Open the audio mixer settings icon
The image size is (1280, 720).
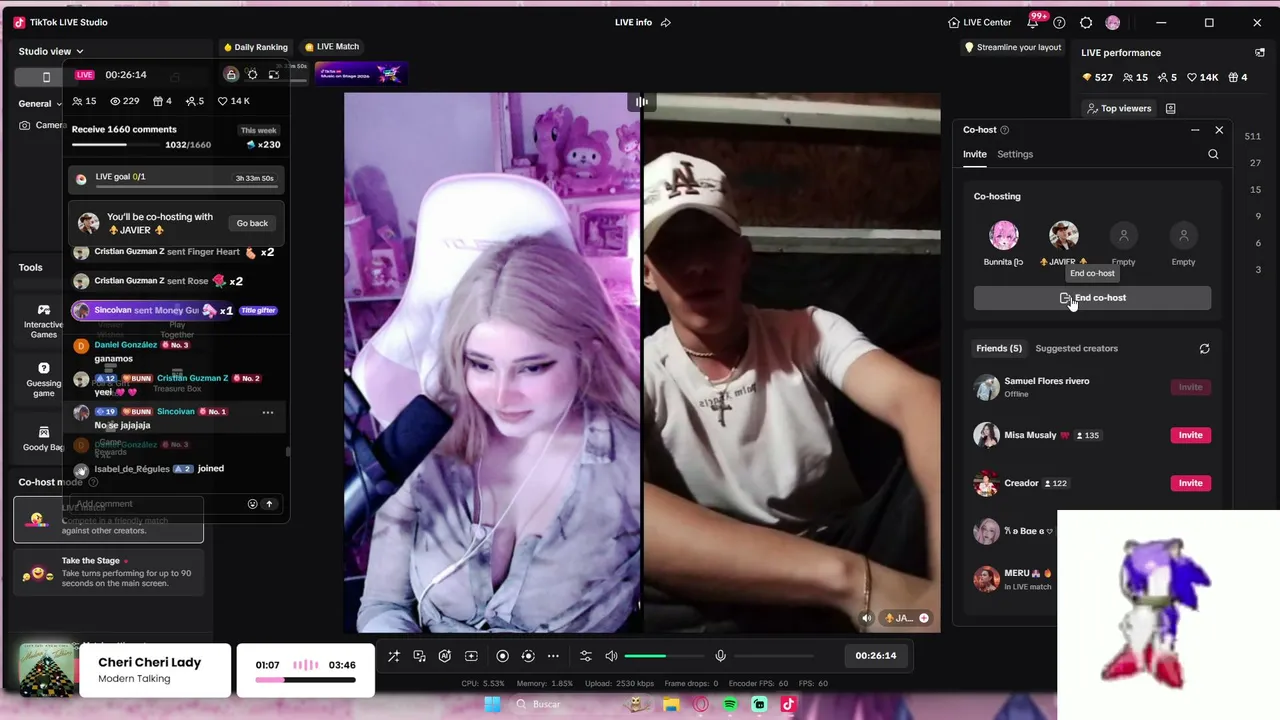[x=586, y=656]
